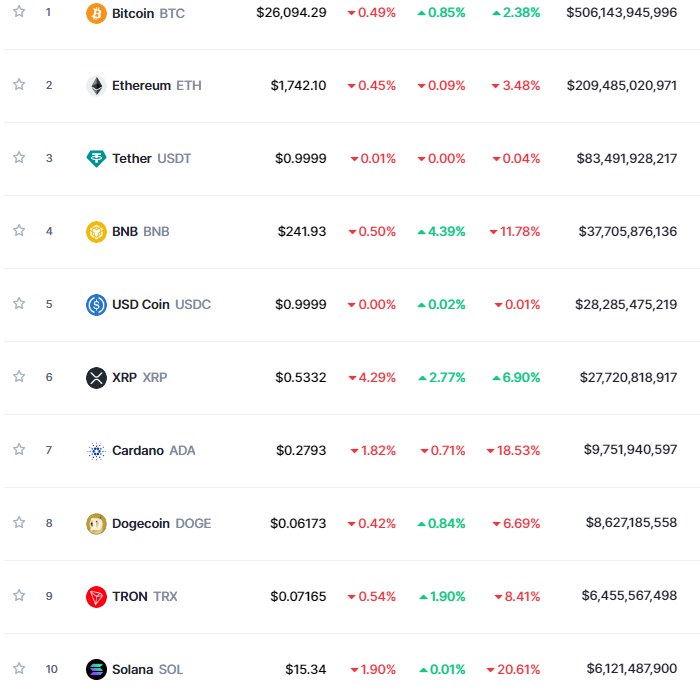Click the TRON TRX name link
The image size is (700, 695).
coord(144,597)
